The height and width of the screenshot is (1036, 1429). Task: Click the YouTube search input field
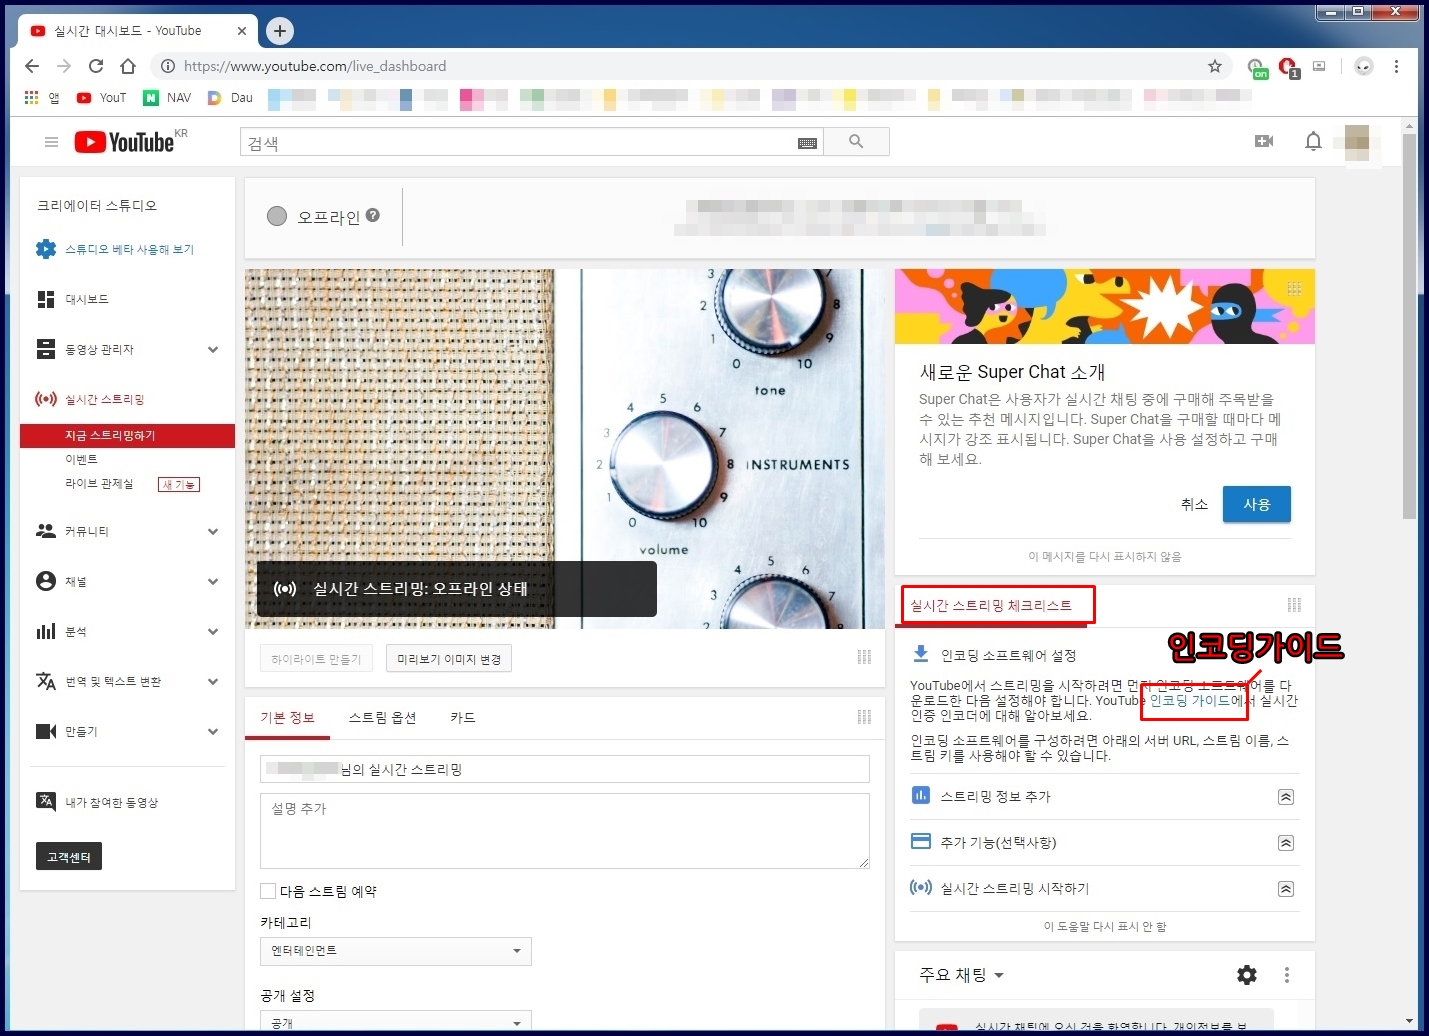[530, 142]
